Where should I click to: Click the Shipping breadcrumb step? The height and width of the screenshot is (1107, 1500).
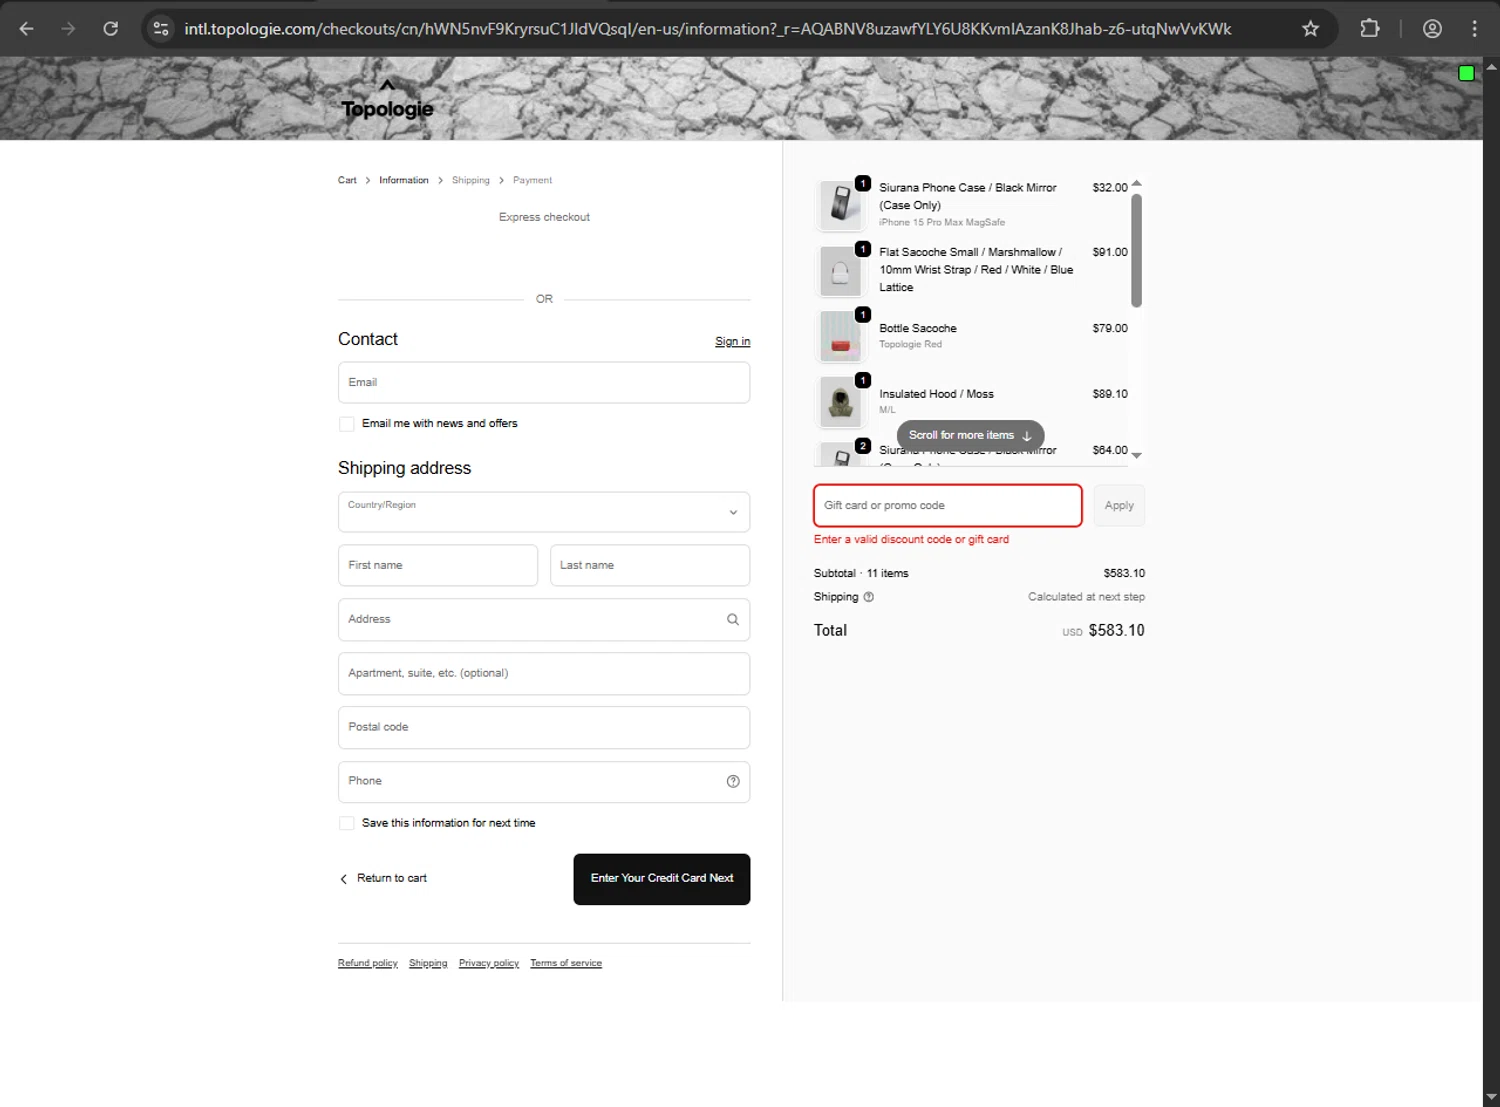471,181
